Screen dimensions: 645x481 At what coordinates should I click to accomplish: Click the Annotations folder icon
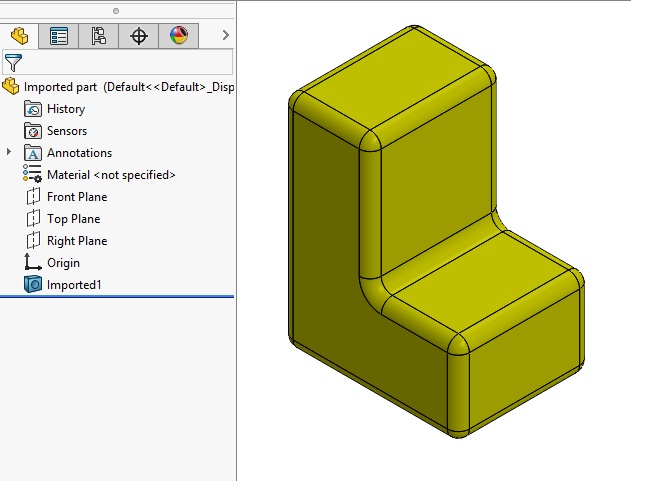click(x=33, y=153)
